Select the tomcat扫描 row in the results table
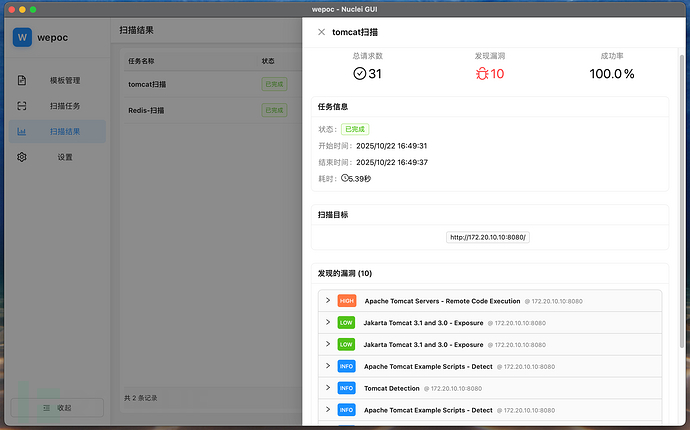The height and width of the screenshot is (430, 690). point(146,84)
